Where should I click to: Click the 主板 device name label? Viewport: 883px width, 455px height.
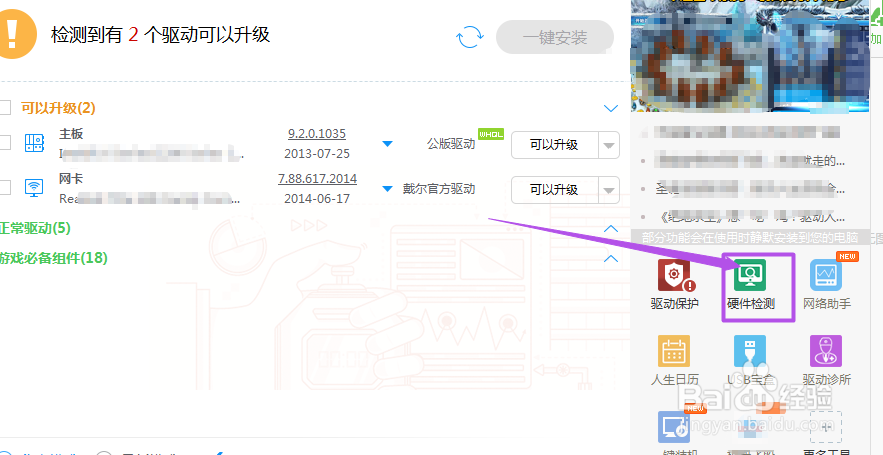71,134
